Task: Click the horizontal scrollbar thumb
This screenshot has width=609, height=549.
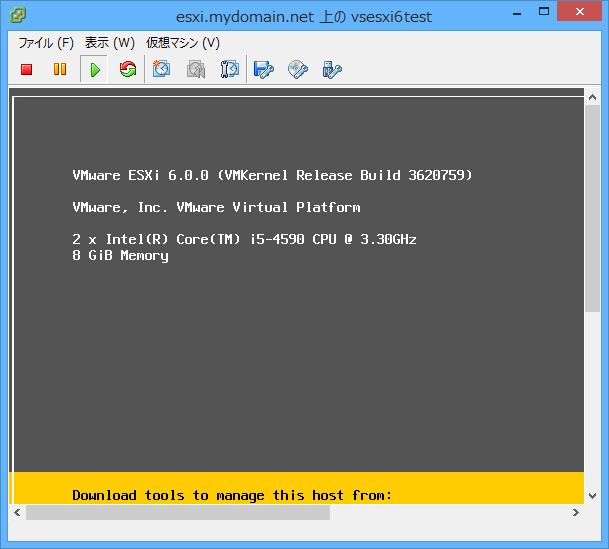Action: tap(178, 513)
